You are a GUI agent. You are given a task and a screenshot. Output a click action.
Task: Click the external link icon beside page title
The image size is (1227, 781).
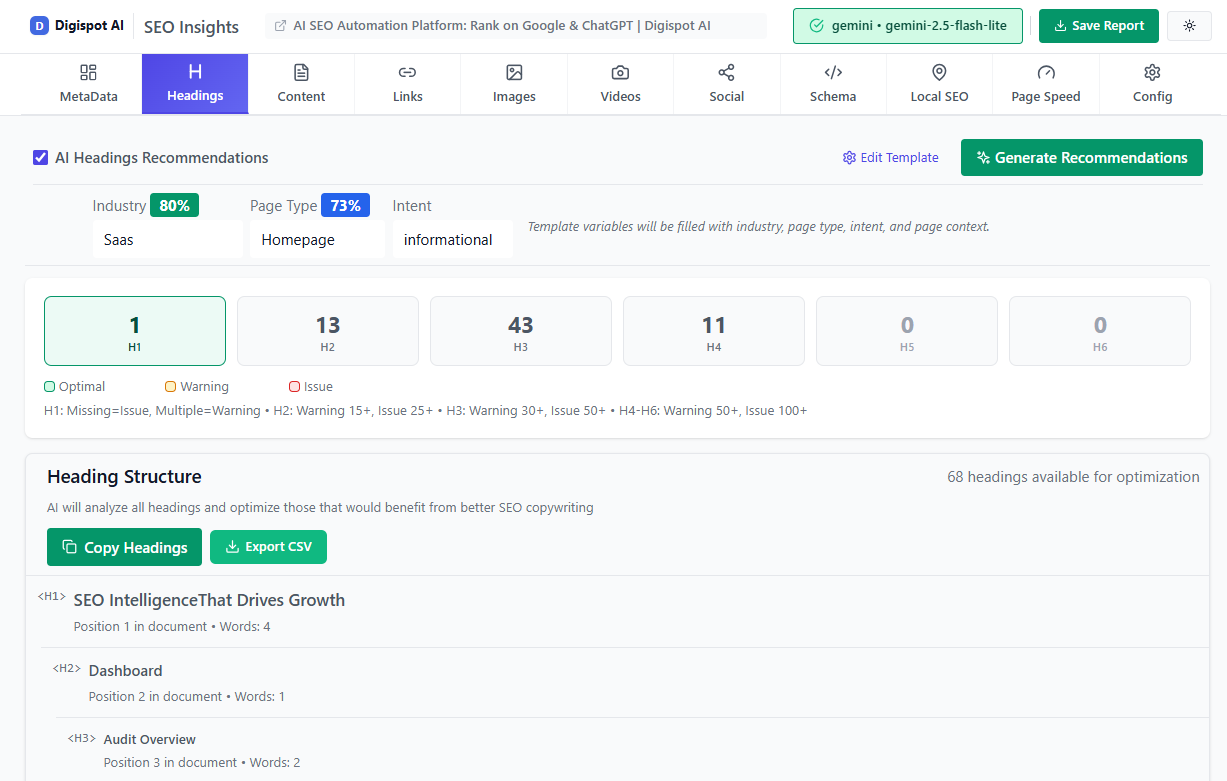tap(280, 26)
